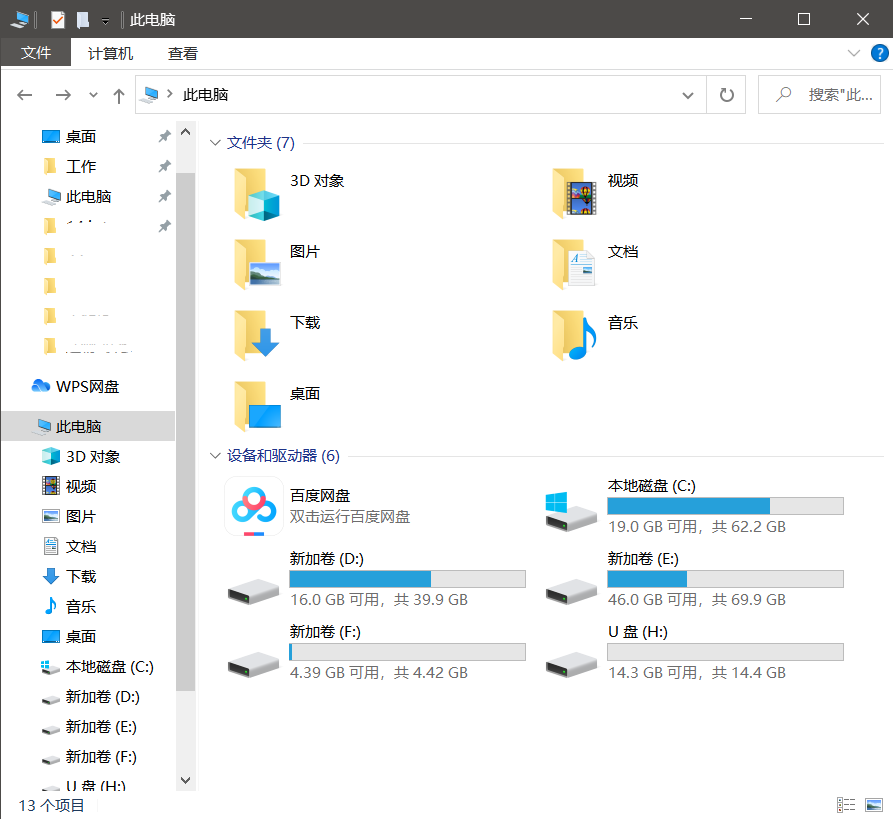This screenshot has width=893, height=819.
Task: Open the 查看 ribbon tab
Action: tap(183, 54)
